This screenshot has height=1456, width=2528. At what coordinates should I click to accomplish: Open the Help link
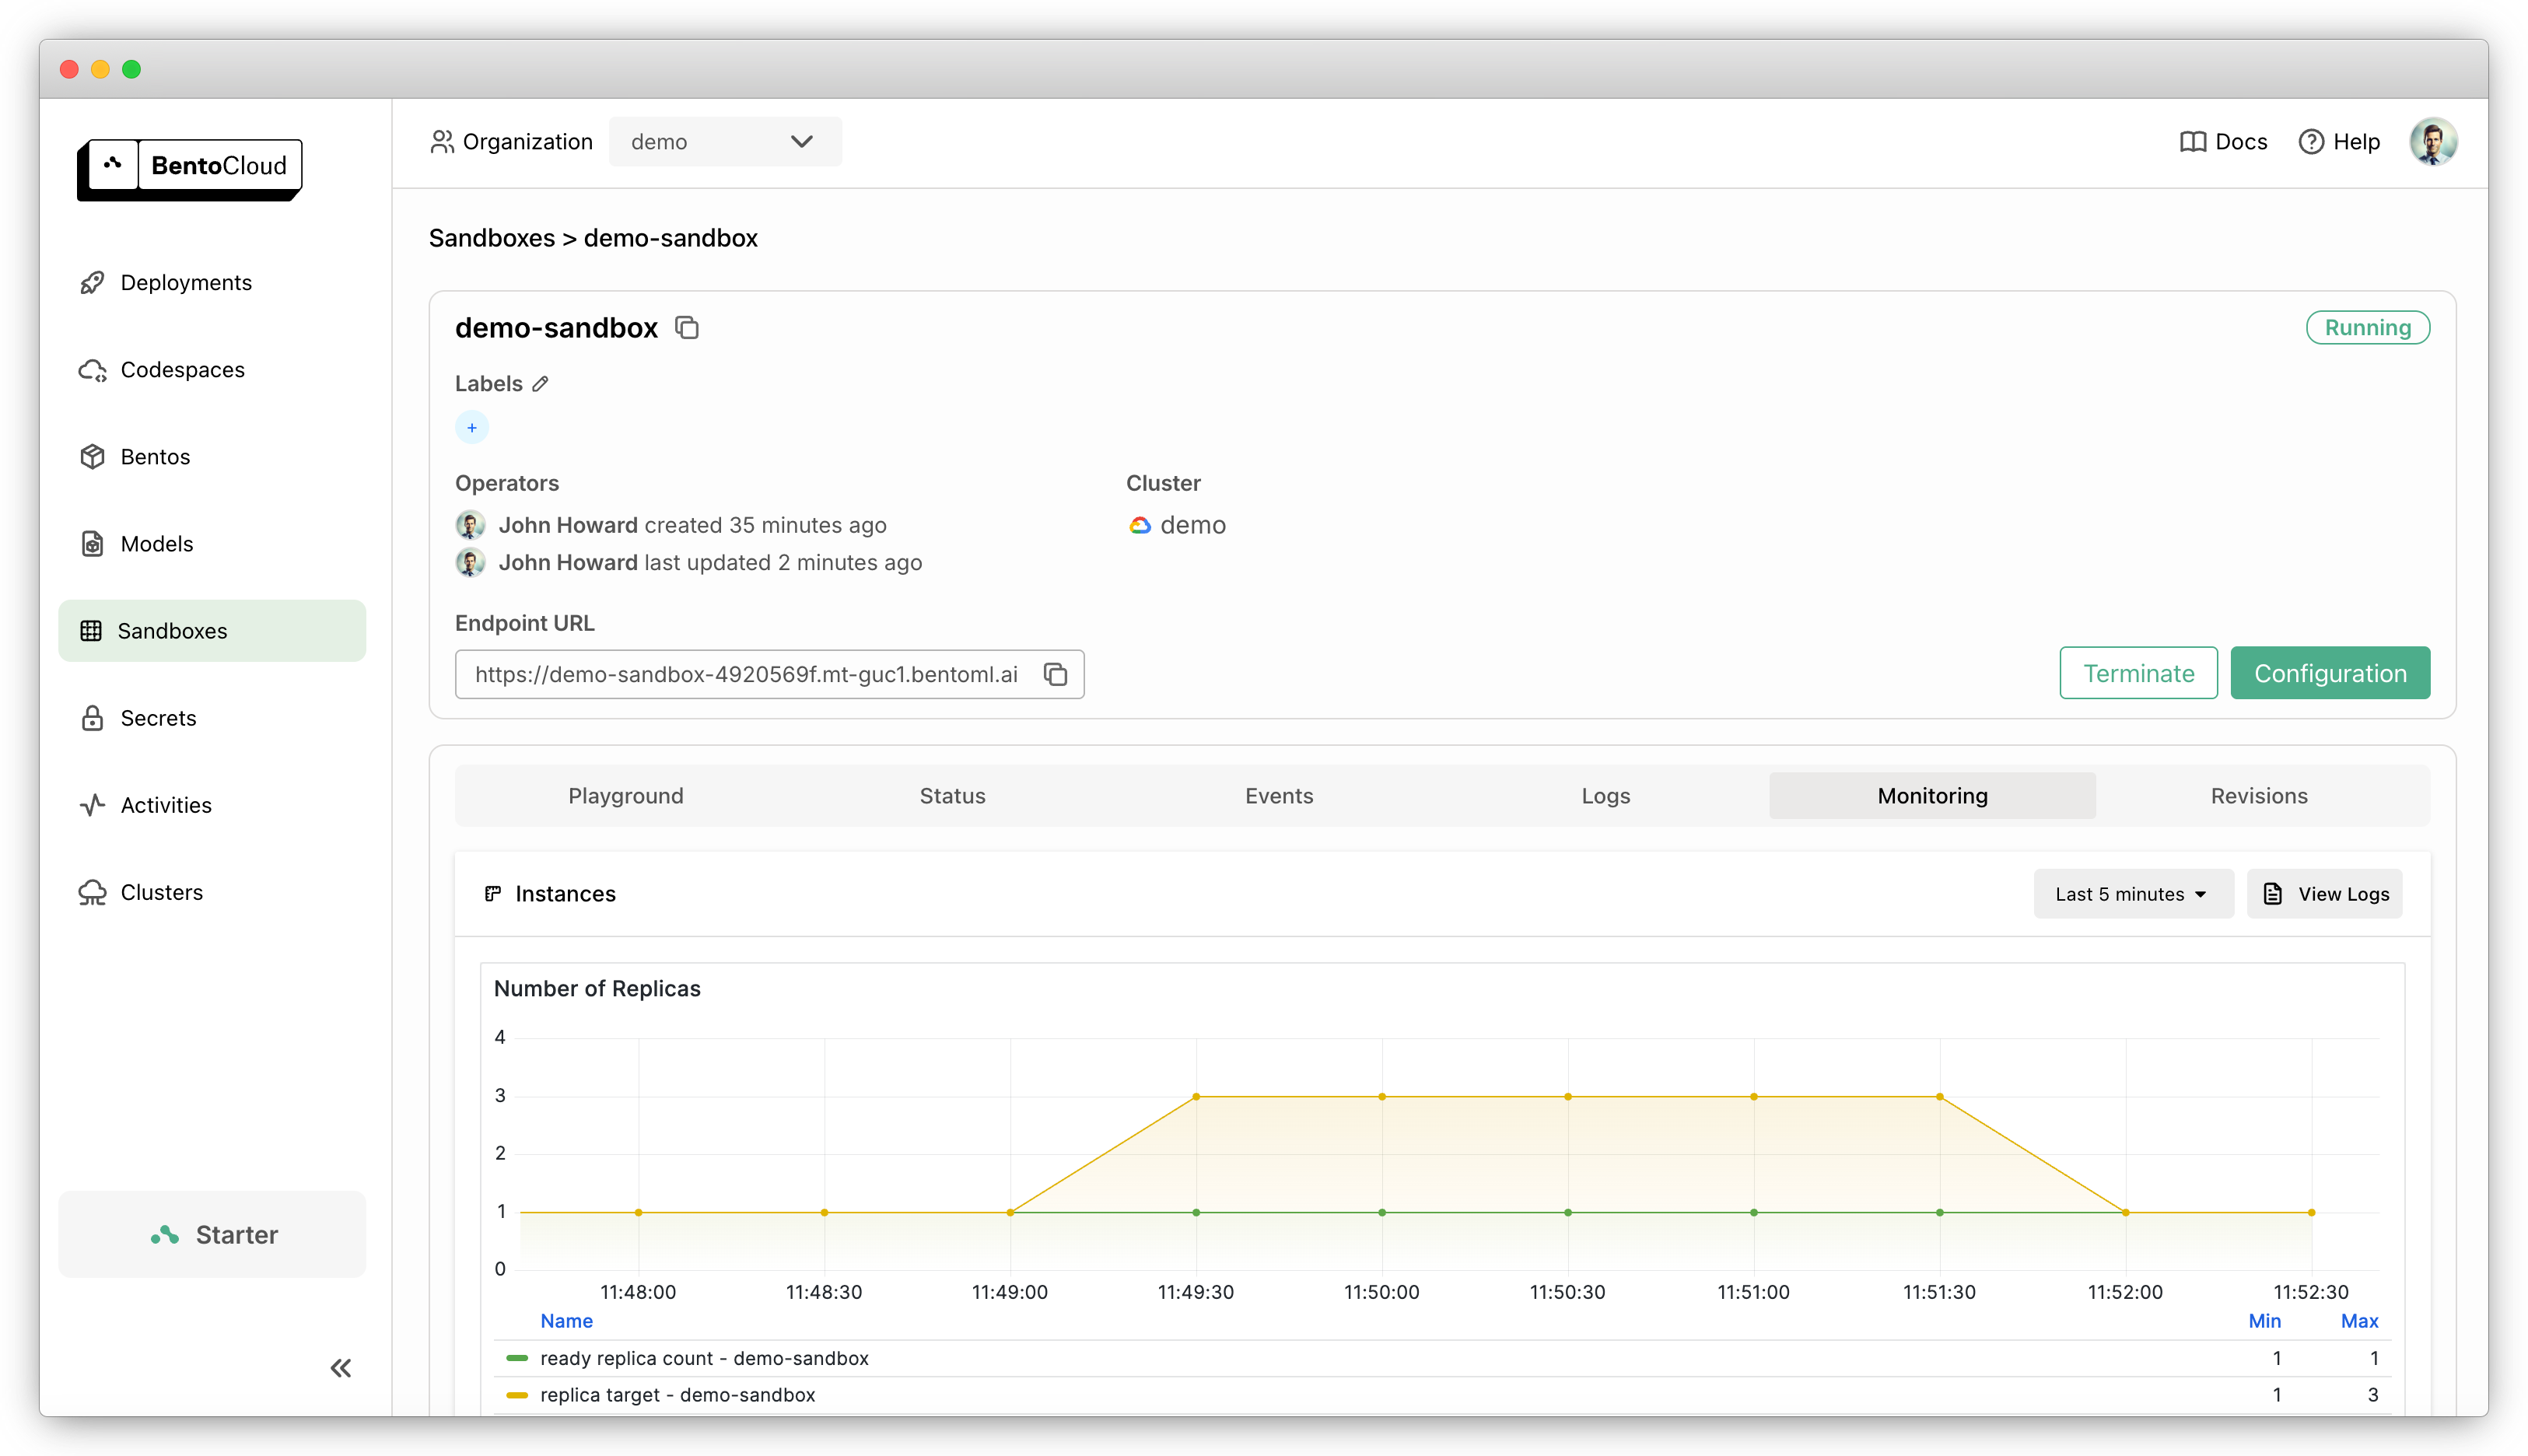click(2339, 142)
